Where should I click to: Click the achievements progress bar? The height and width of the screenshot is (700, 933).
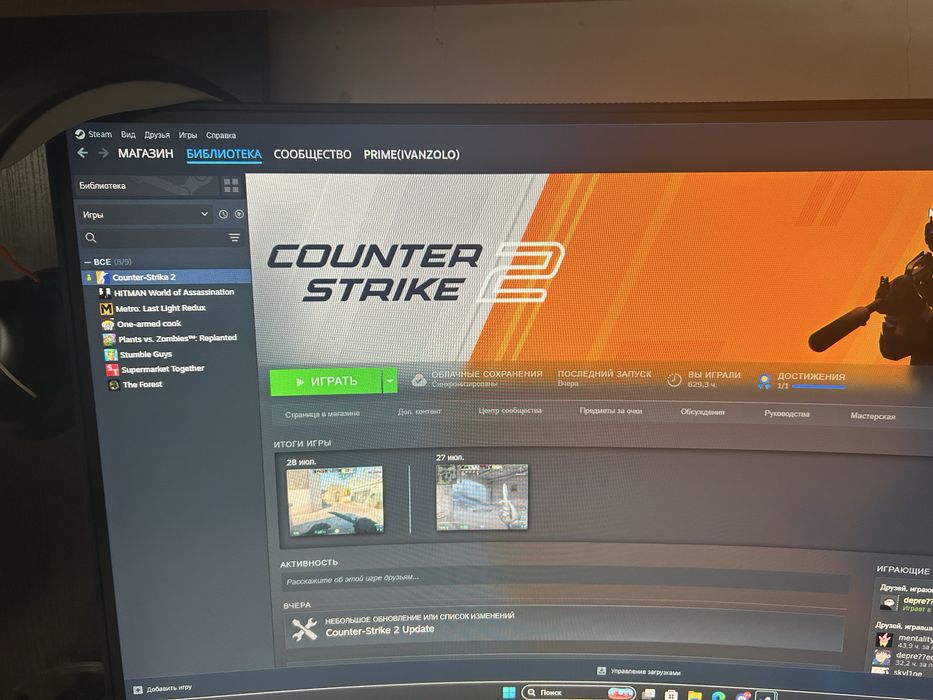(819, 387)
